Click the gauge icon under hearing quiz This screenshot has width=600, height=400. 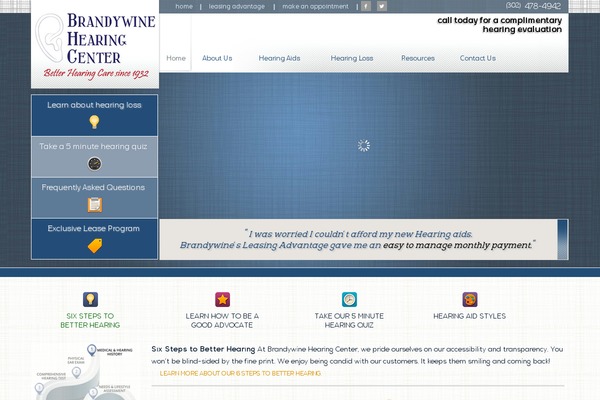pos(95,164)
